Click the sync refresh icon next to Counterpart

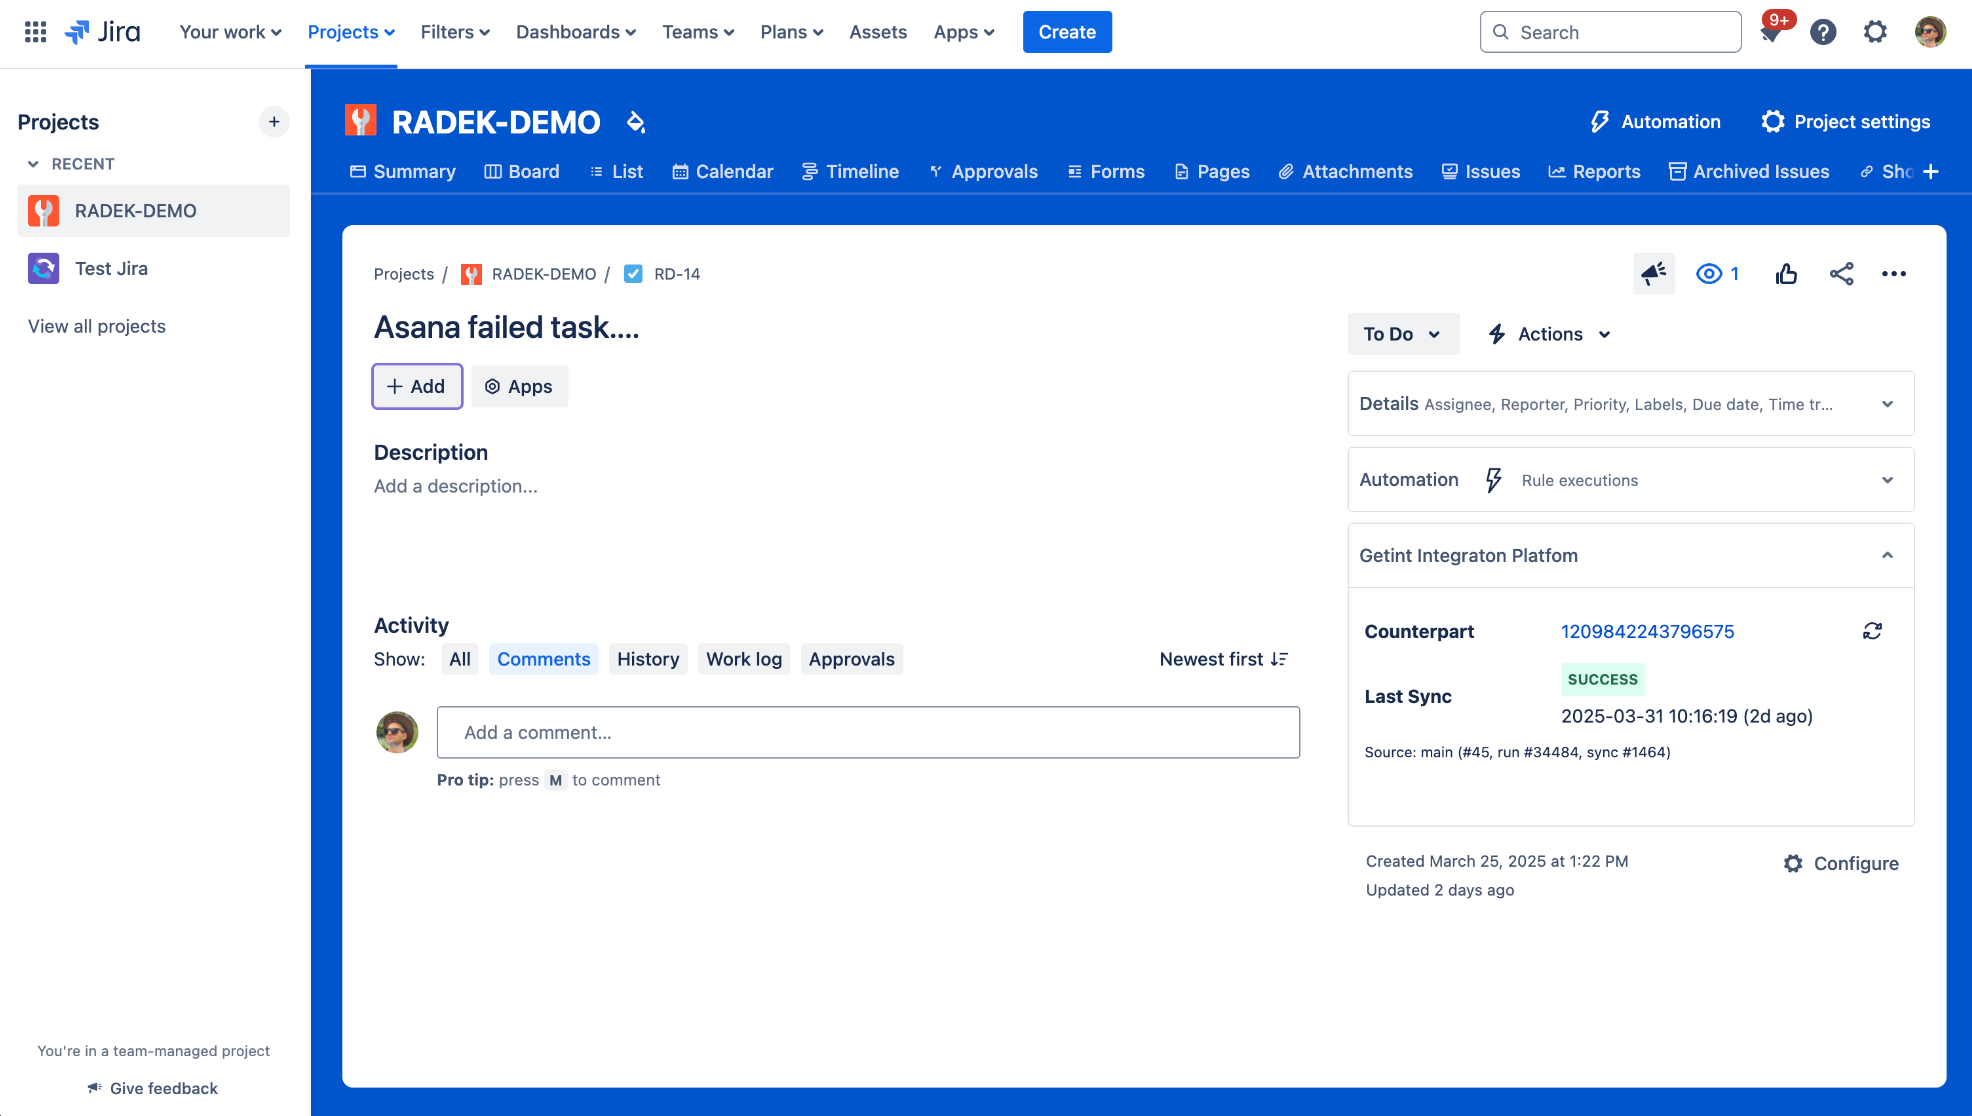pos(1872,631)
